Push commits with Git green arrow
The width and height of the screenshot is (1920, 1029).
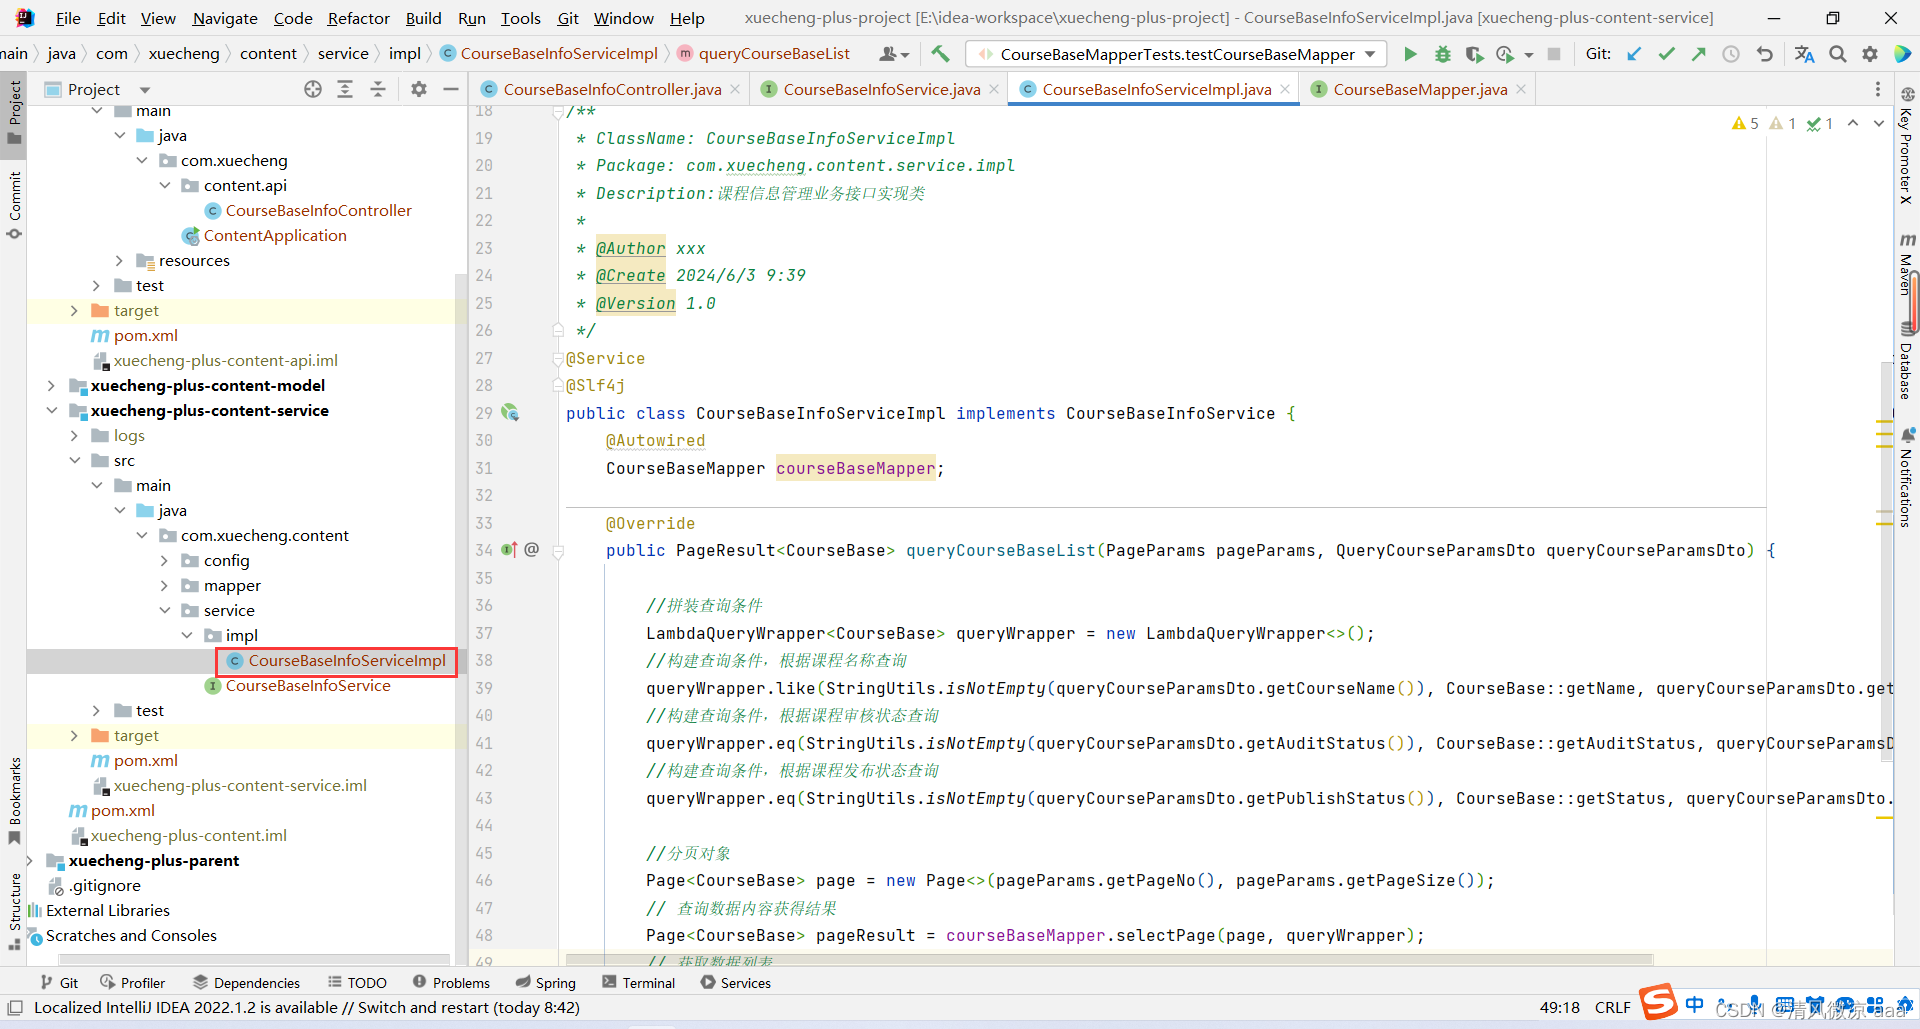(1698, 54)
